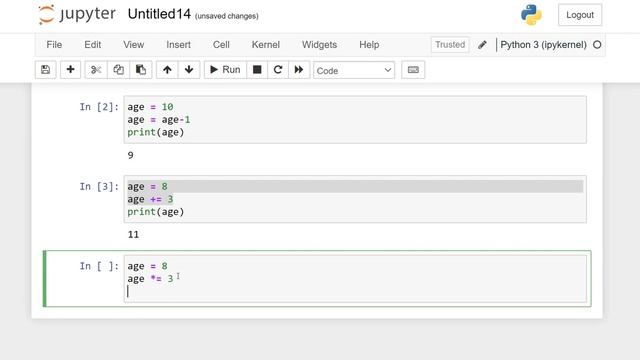Click the line 'age *= 3'
640x360 pixels.
(x=150, y=279)
